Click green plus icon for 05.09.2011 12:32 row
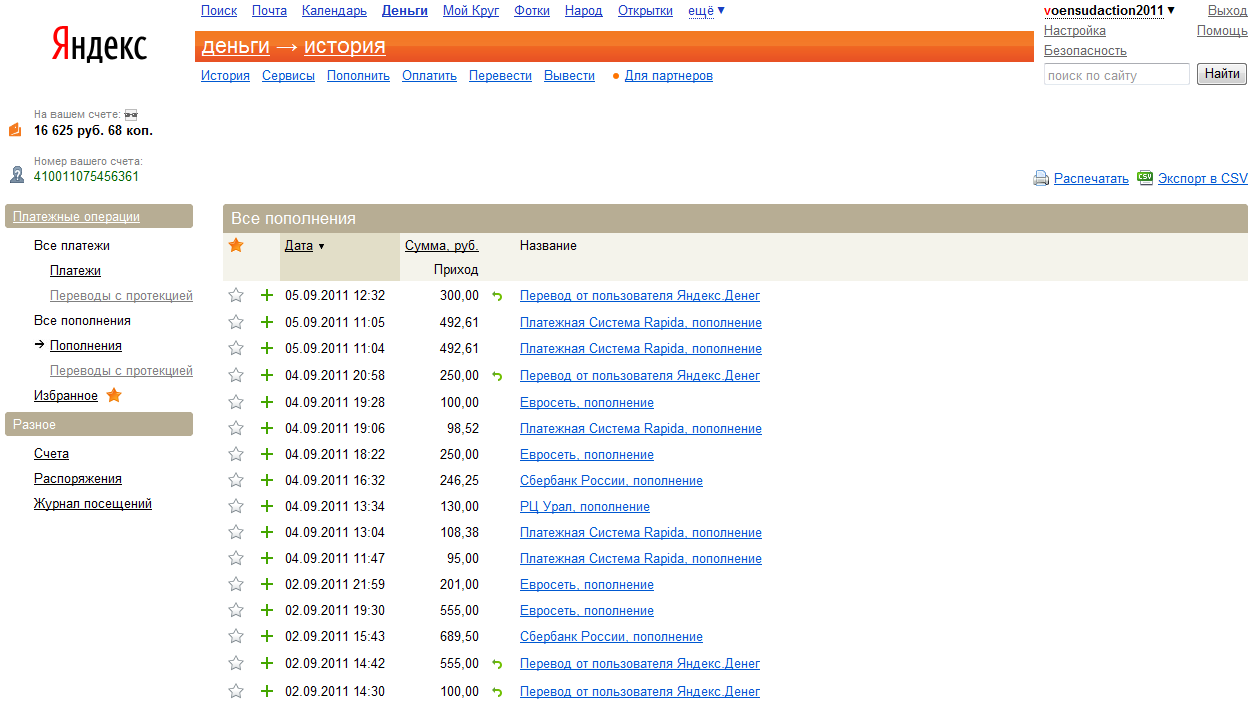Image resolution: width=1253 pixels, height=704 pixels. coord(266,295)
